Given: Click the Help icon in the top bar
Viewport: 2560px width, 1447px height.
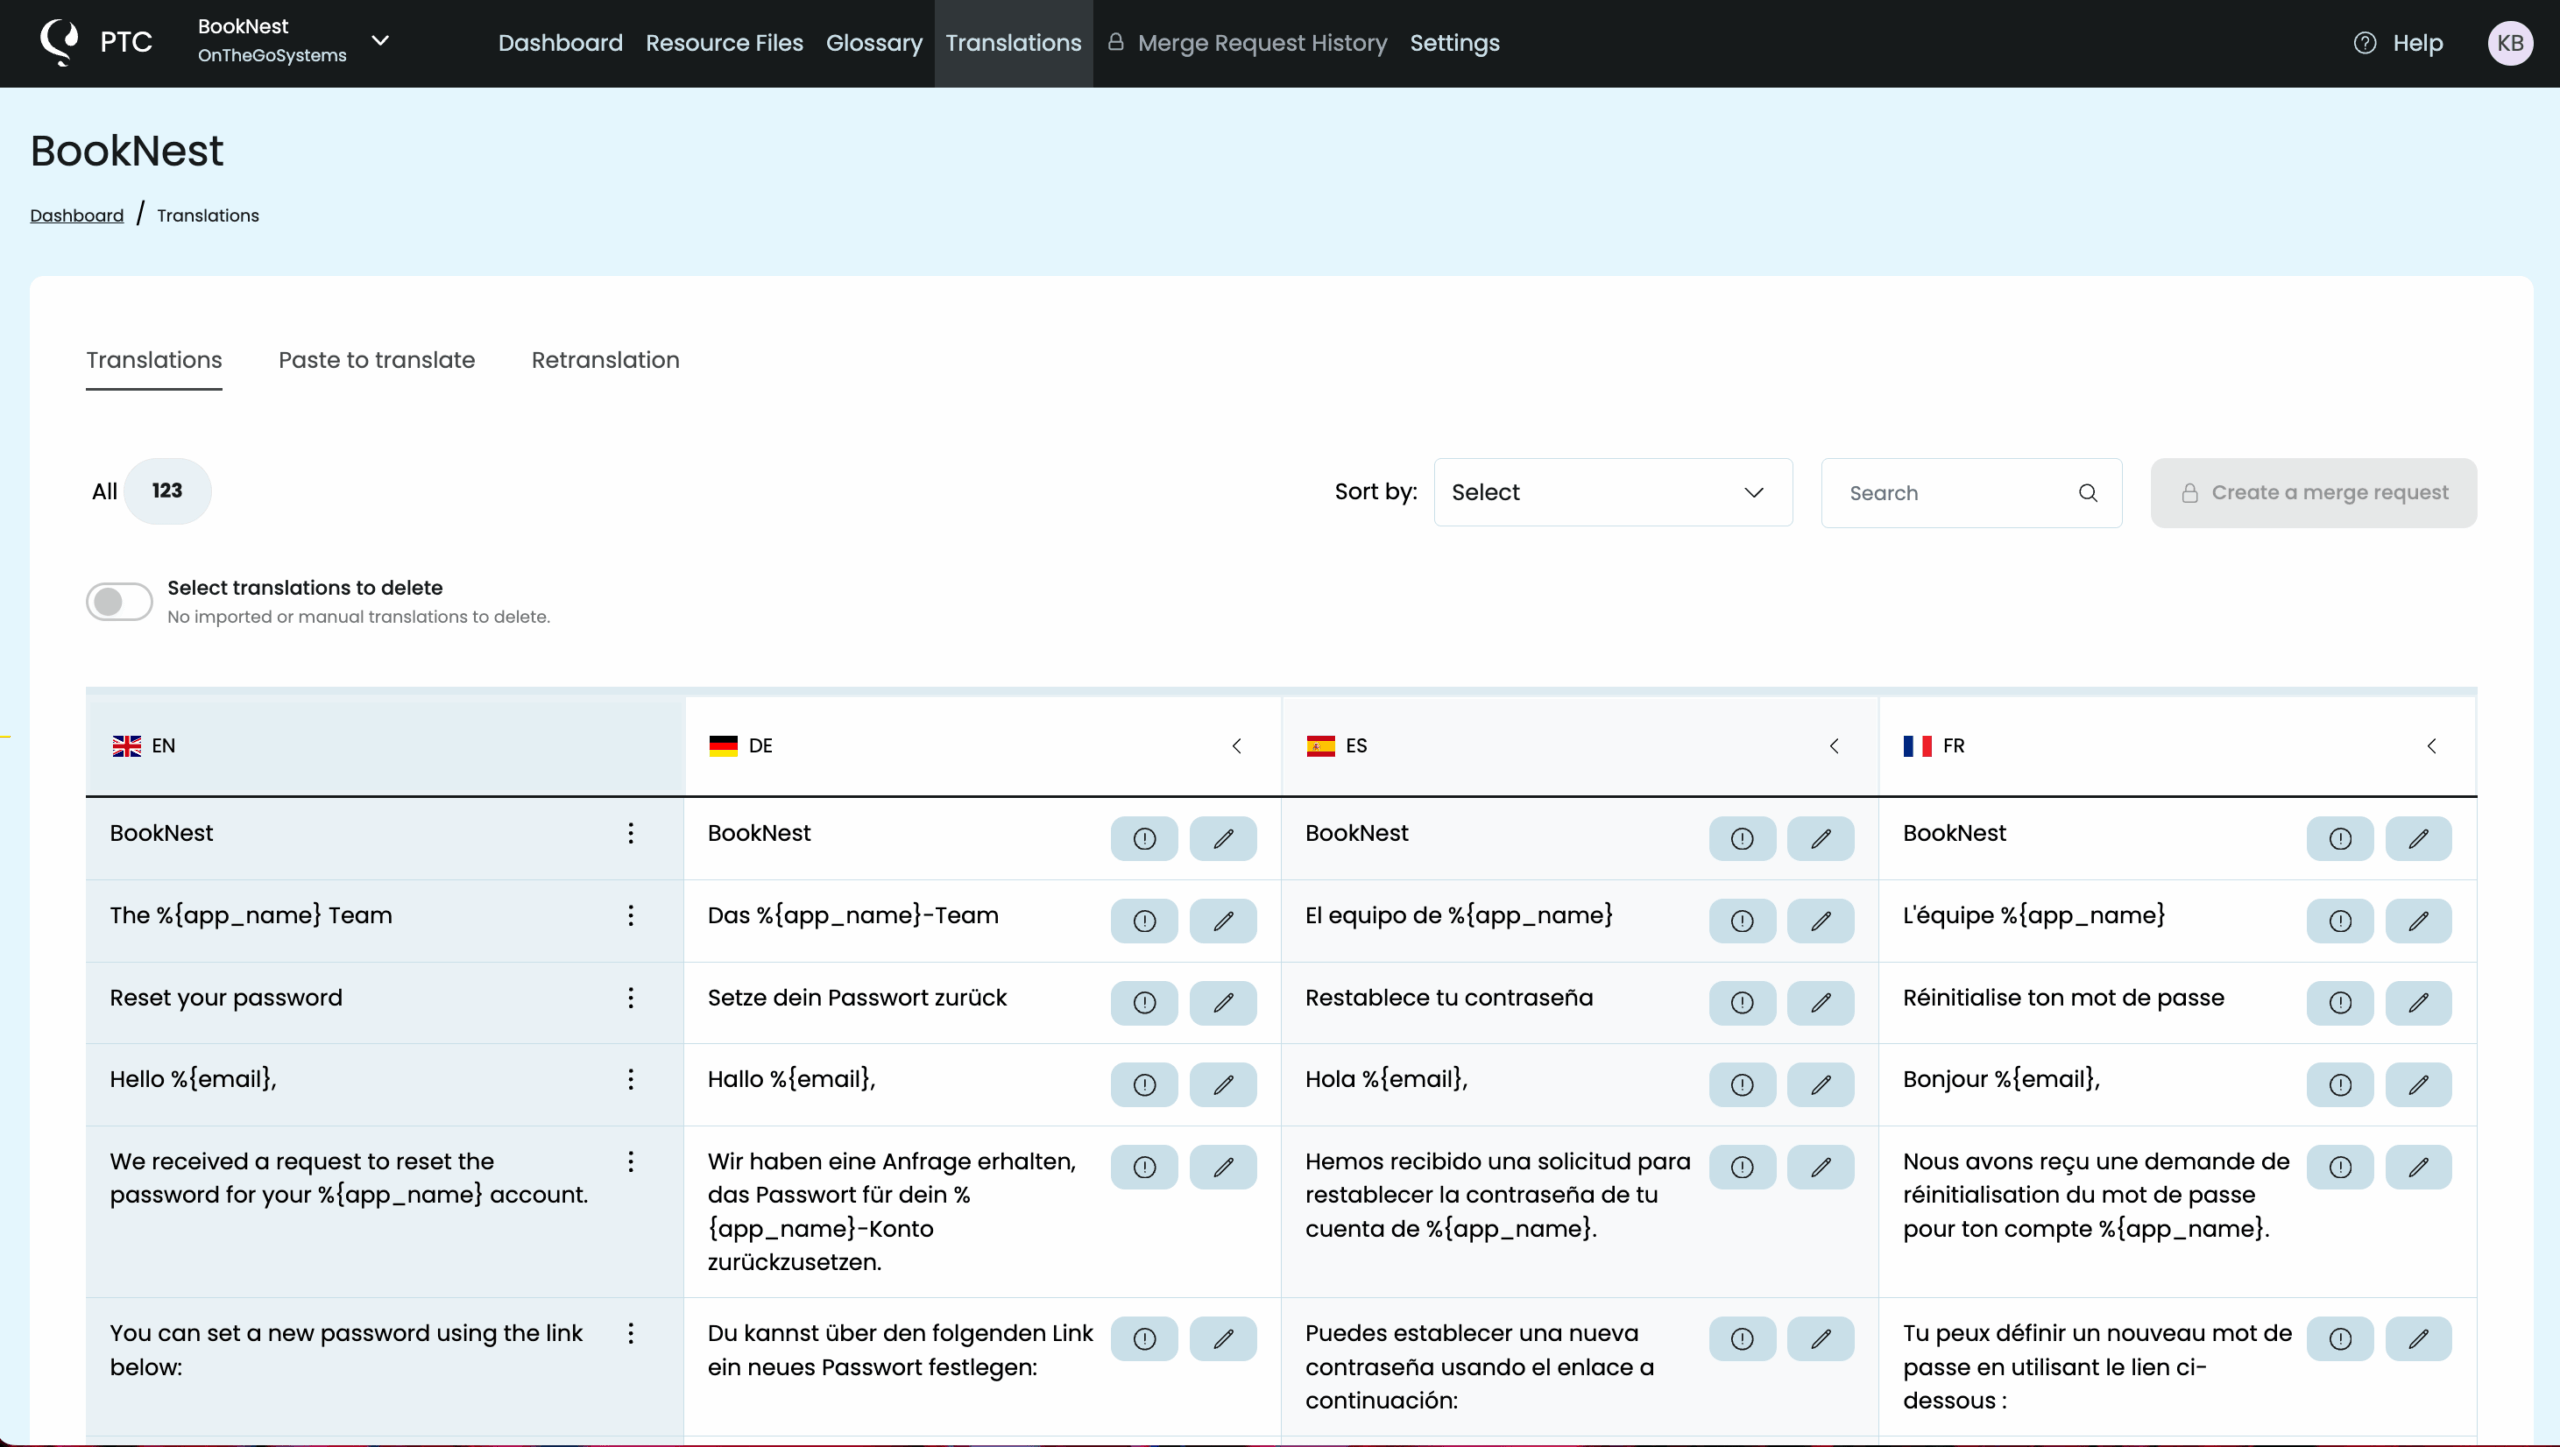Looking at the screenshot, I should (x=2364, y=43).
